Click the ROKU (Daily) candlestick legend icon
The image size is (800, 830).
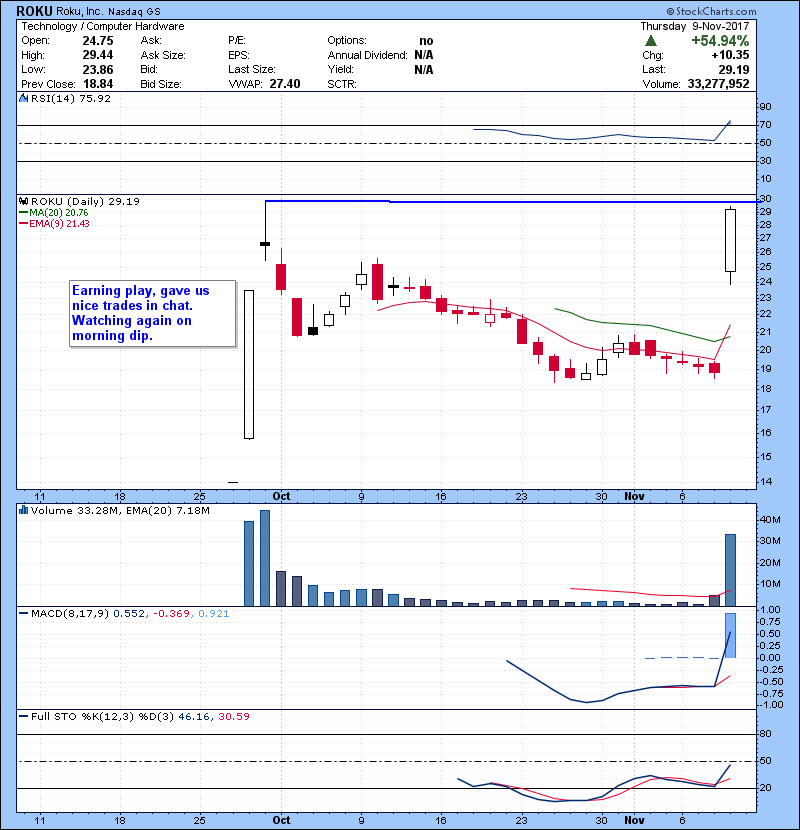(x=23, y=202)
